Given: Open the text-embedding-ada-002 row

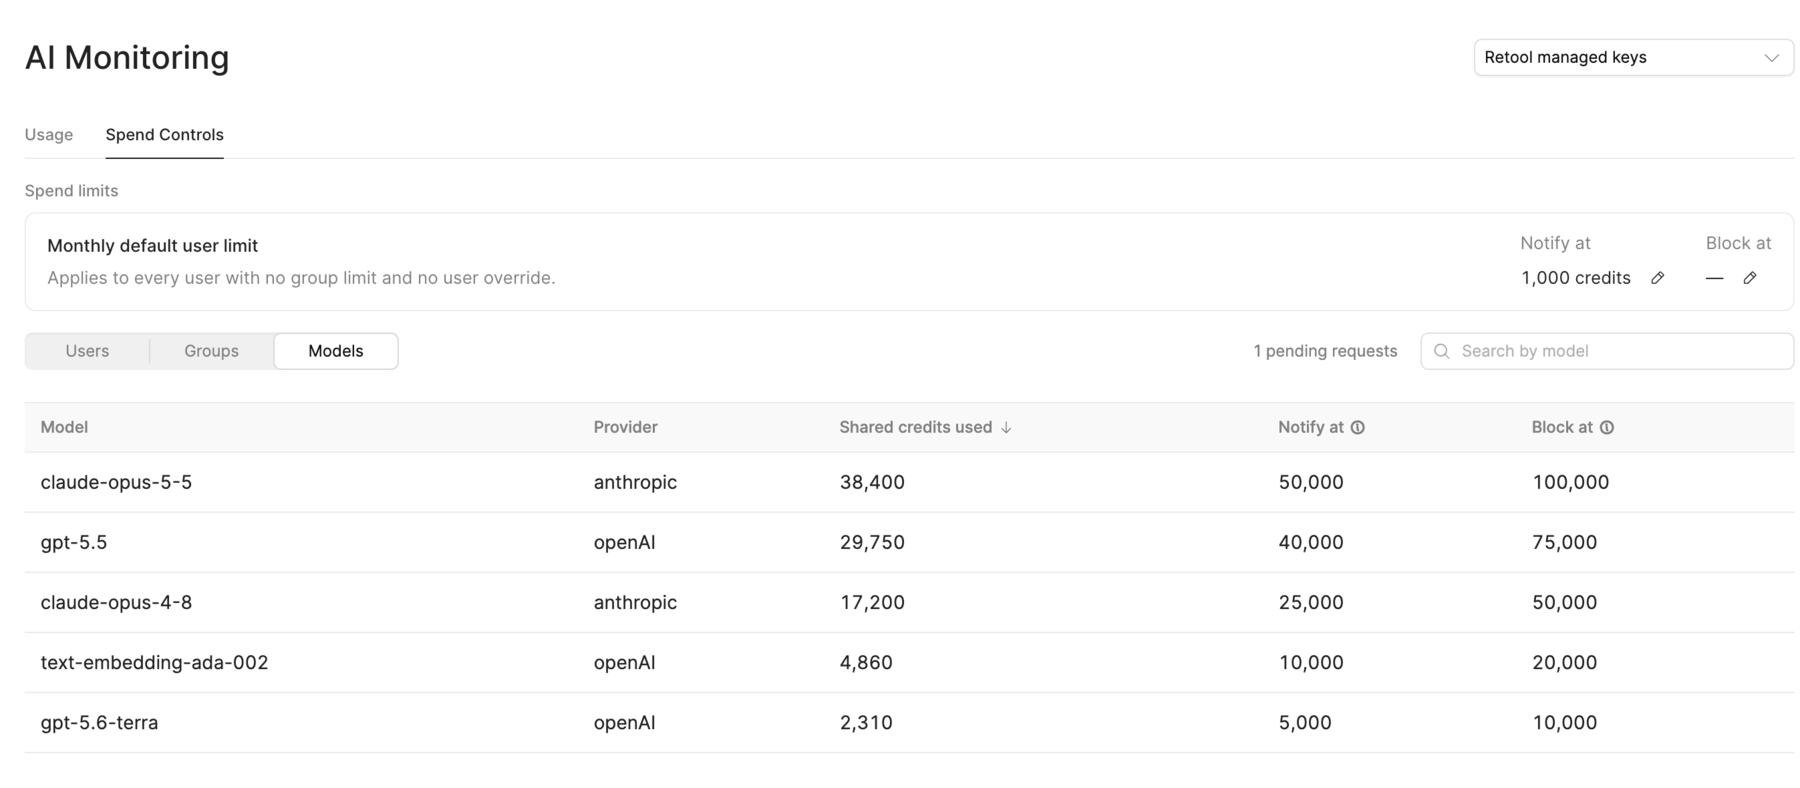Looking at the screenshot, I should [x=909, y=662].
